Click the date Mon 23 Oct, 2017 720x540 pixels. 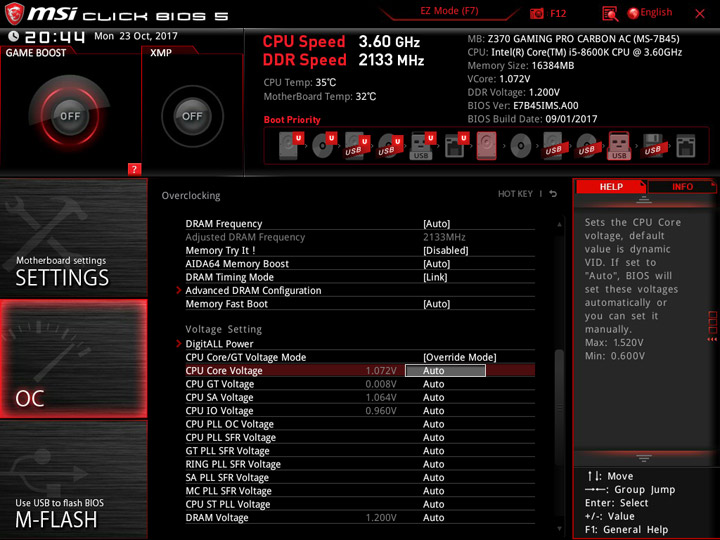136,36
